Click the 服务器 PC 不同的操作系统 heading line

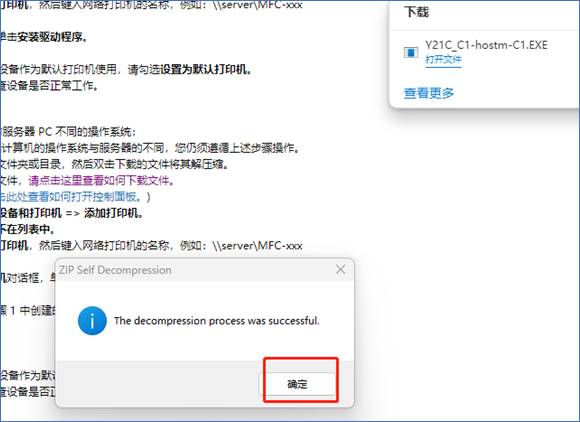tap(68, 132)
